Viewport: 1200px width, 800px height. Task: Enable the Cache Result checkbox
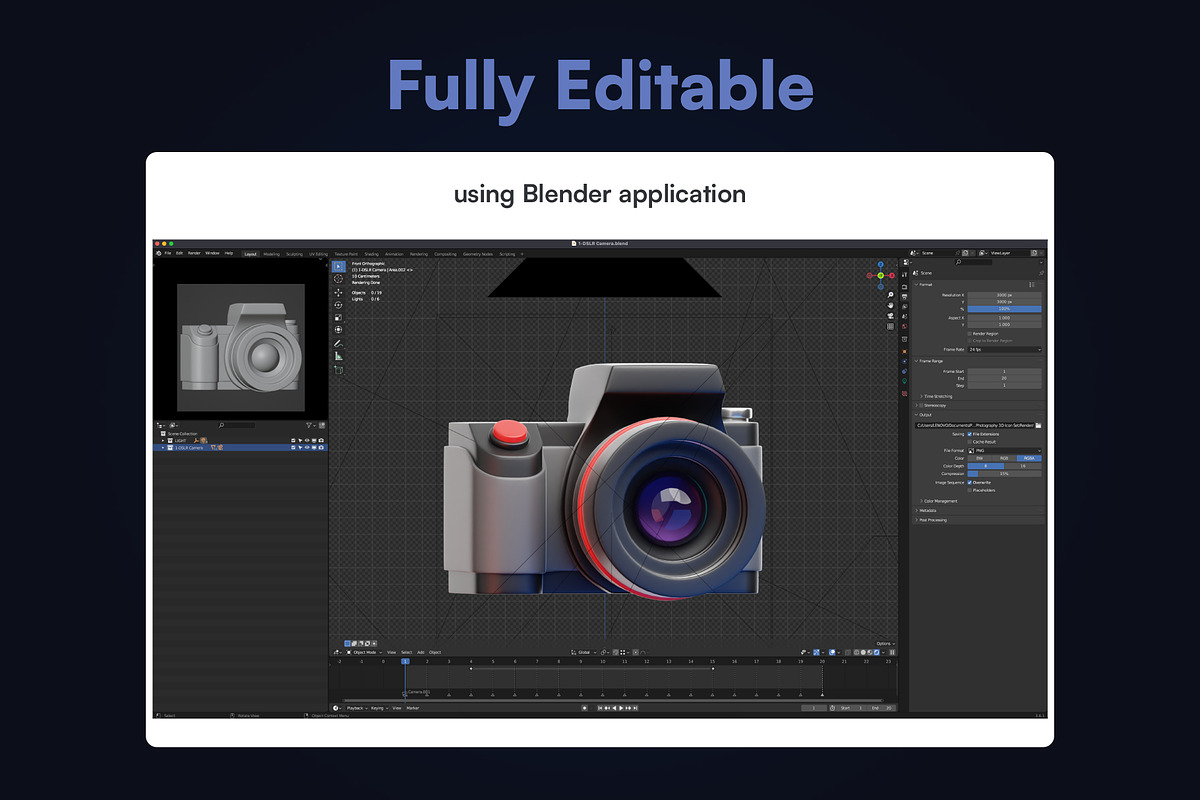coord(970,442)
